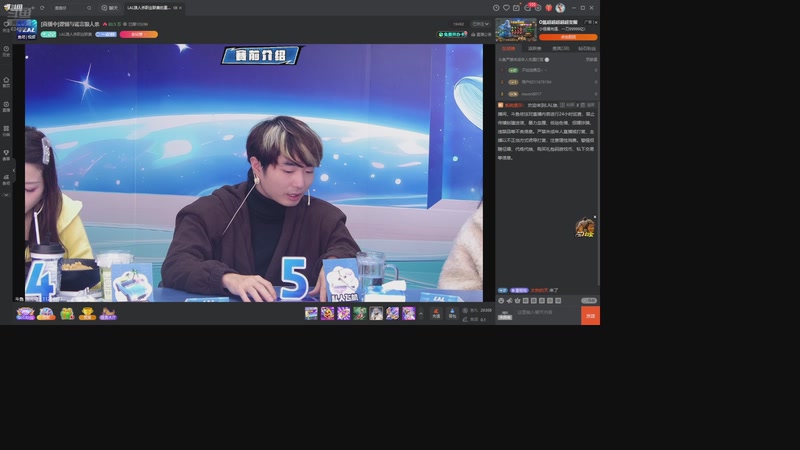The height and width of the screenshot is (450, 800).
Task: Click the gold trophy activity icon
Action: (x=87, y=313)
